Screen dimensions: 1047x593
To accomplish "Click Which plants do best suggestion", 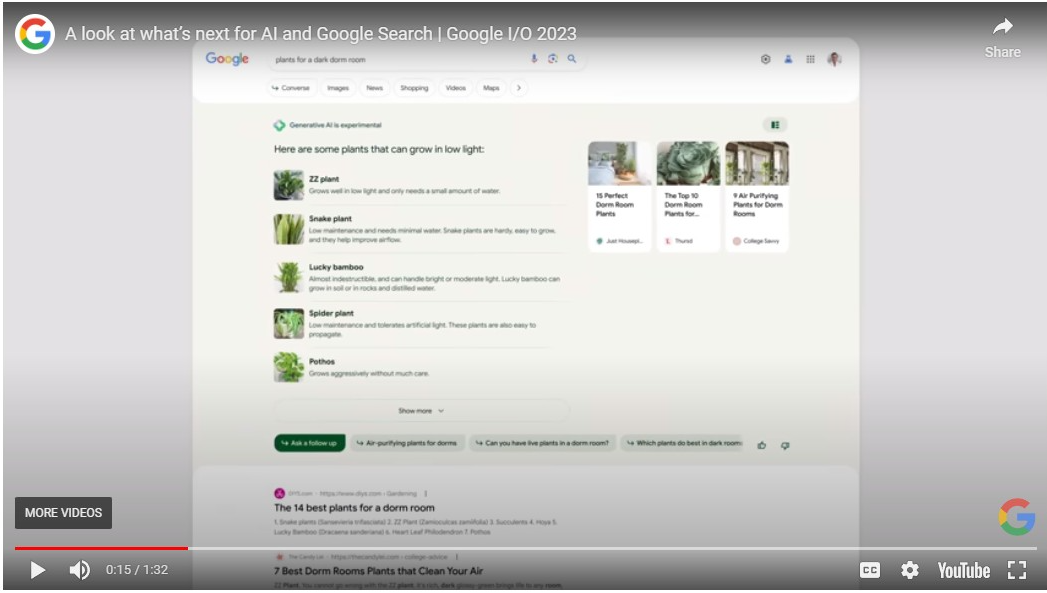I will (682, 443).
